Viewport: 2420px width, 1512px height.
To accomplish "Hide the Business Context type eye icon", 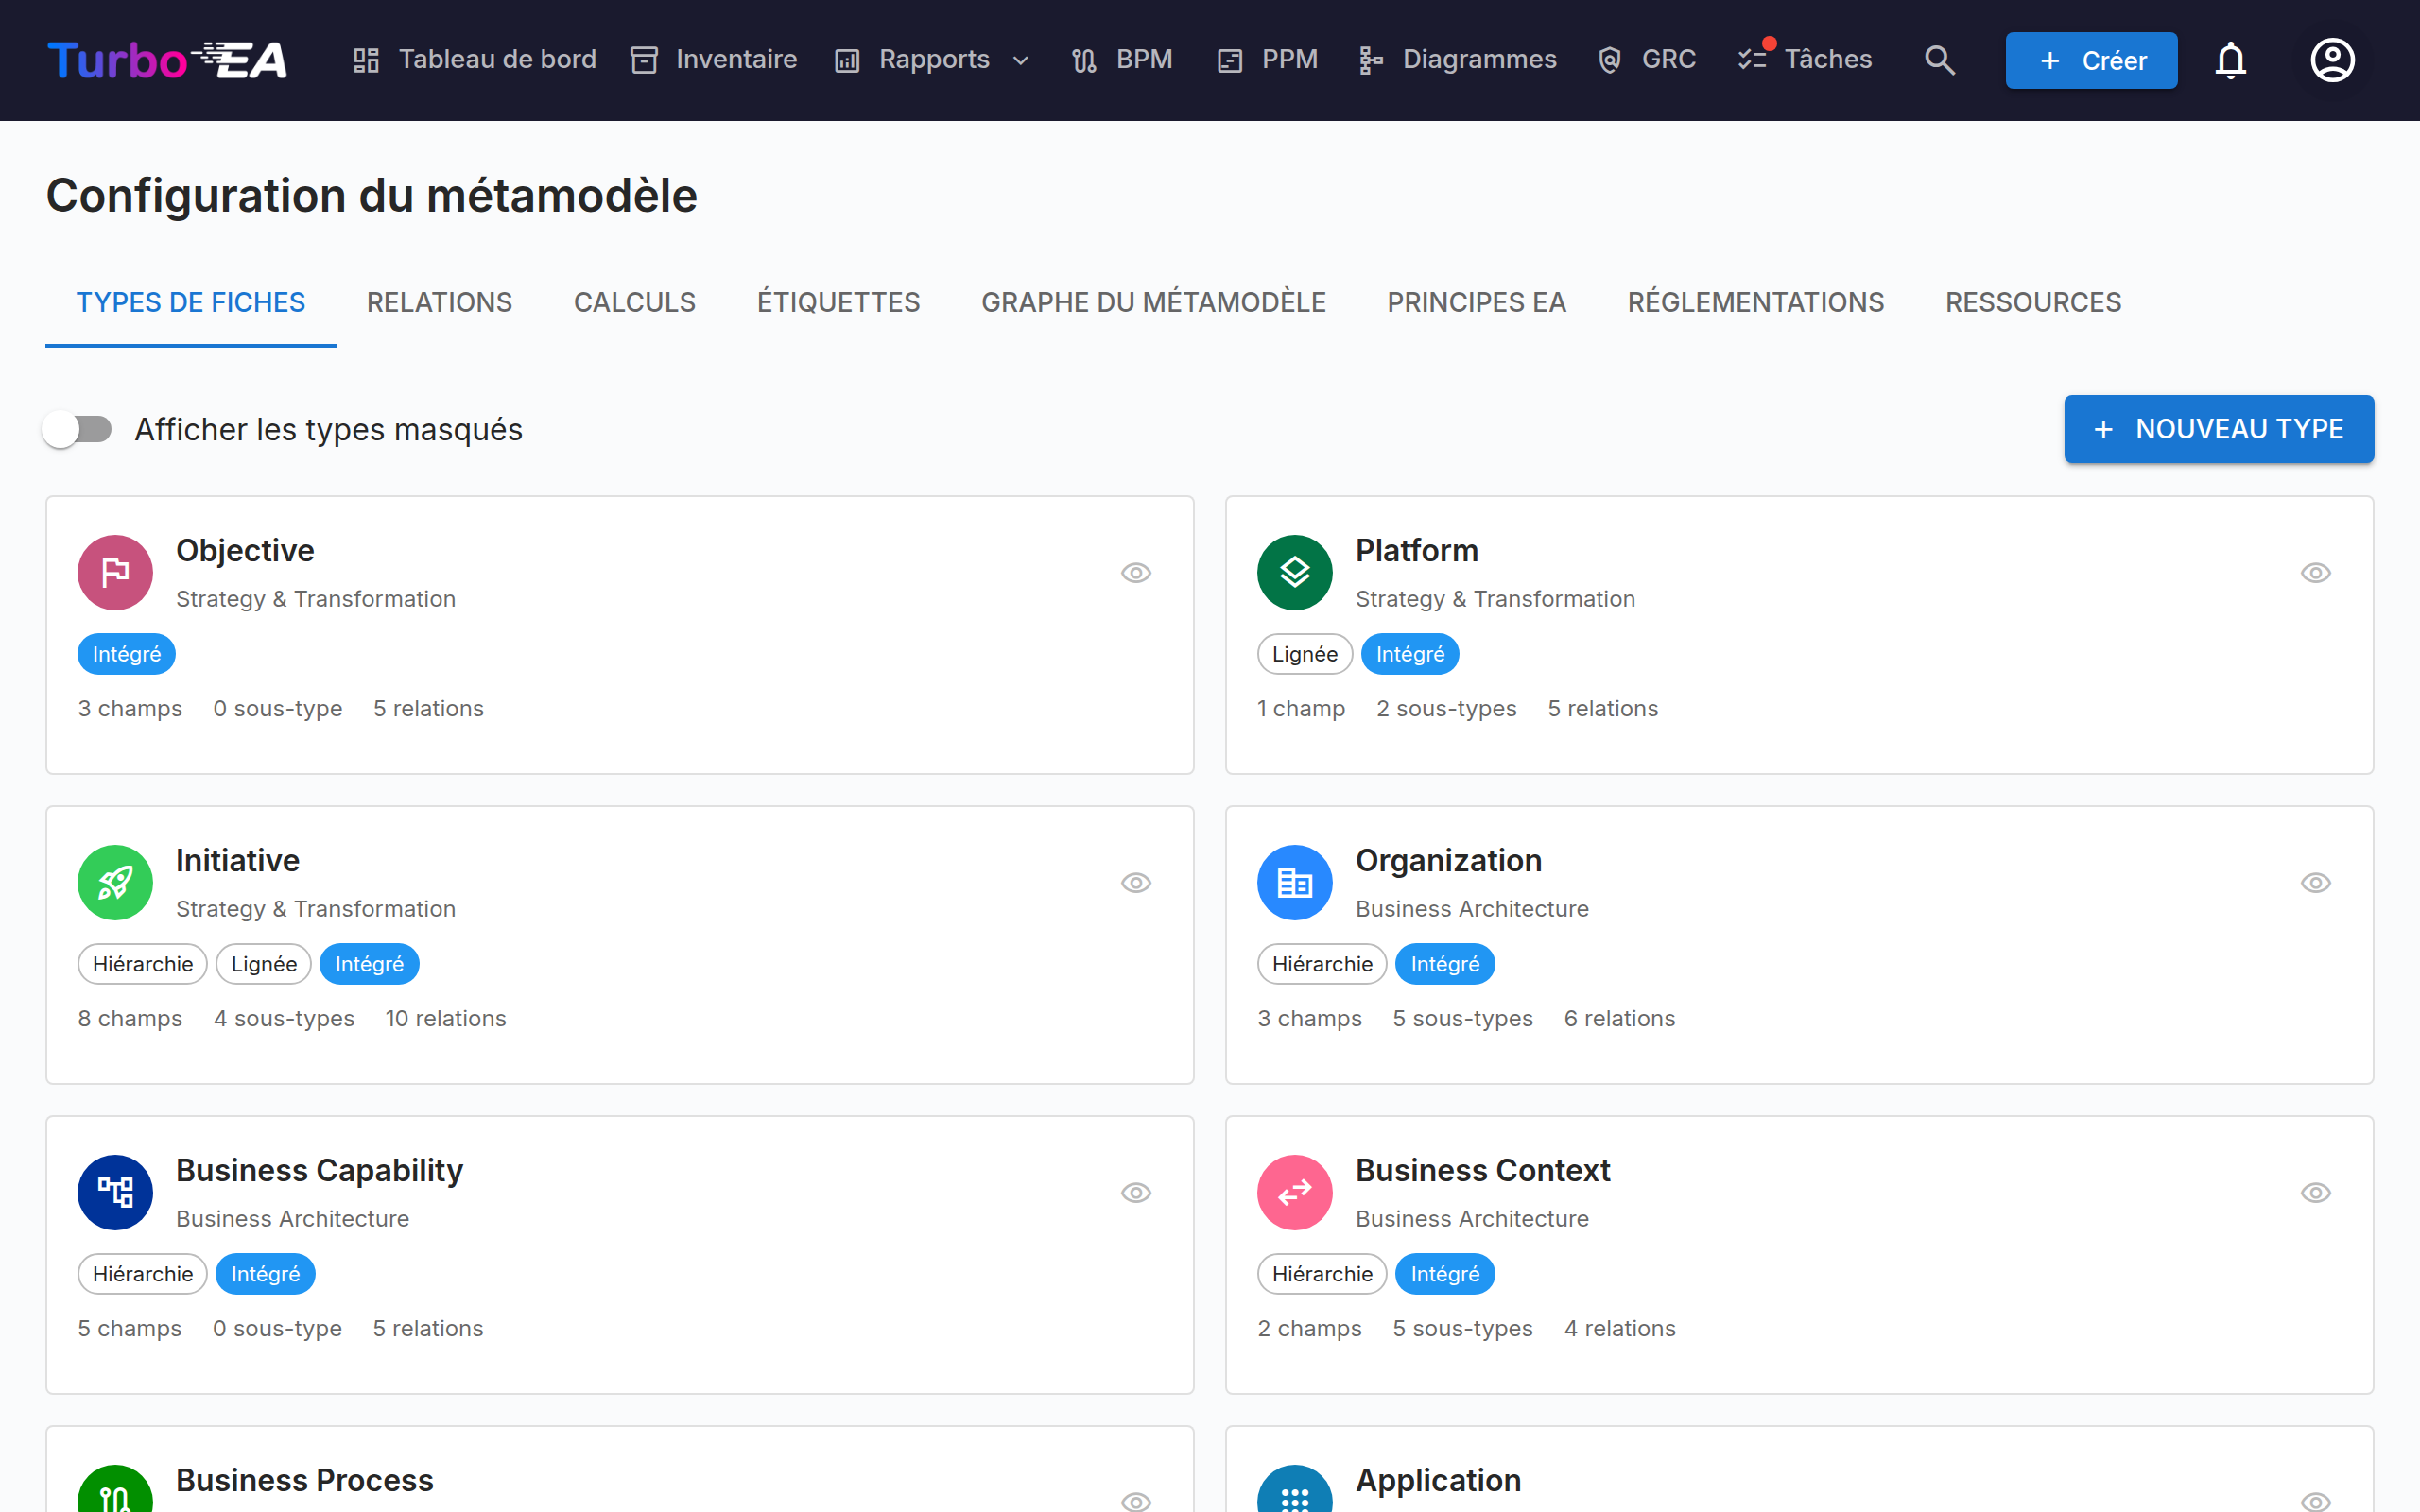I will (x=2315, y=1193).
